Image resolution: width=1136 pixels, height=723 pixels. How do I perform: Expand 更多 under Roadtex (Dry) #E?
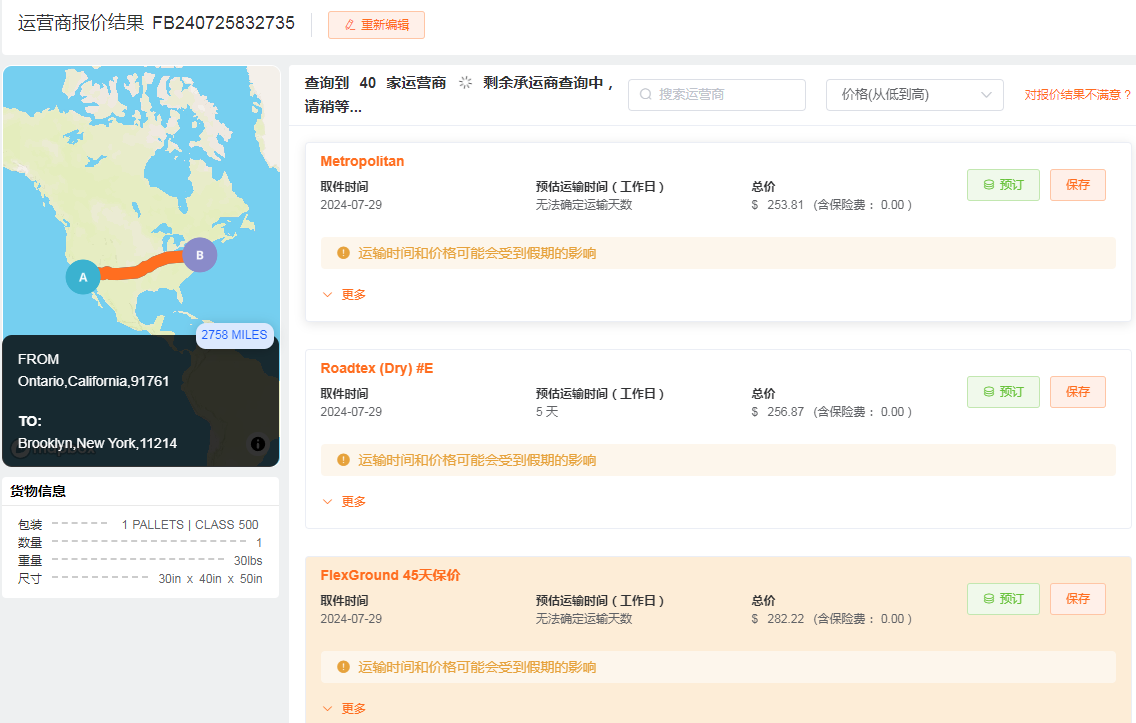click(x=344, y=502)
